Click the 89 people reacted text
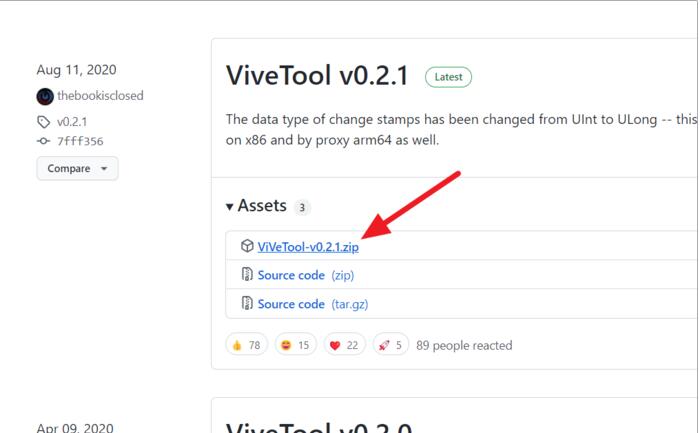 464,345
